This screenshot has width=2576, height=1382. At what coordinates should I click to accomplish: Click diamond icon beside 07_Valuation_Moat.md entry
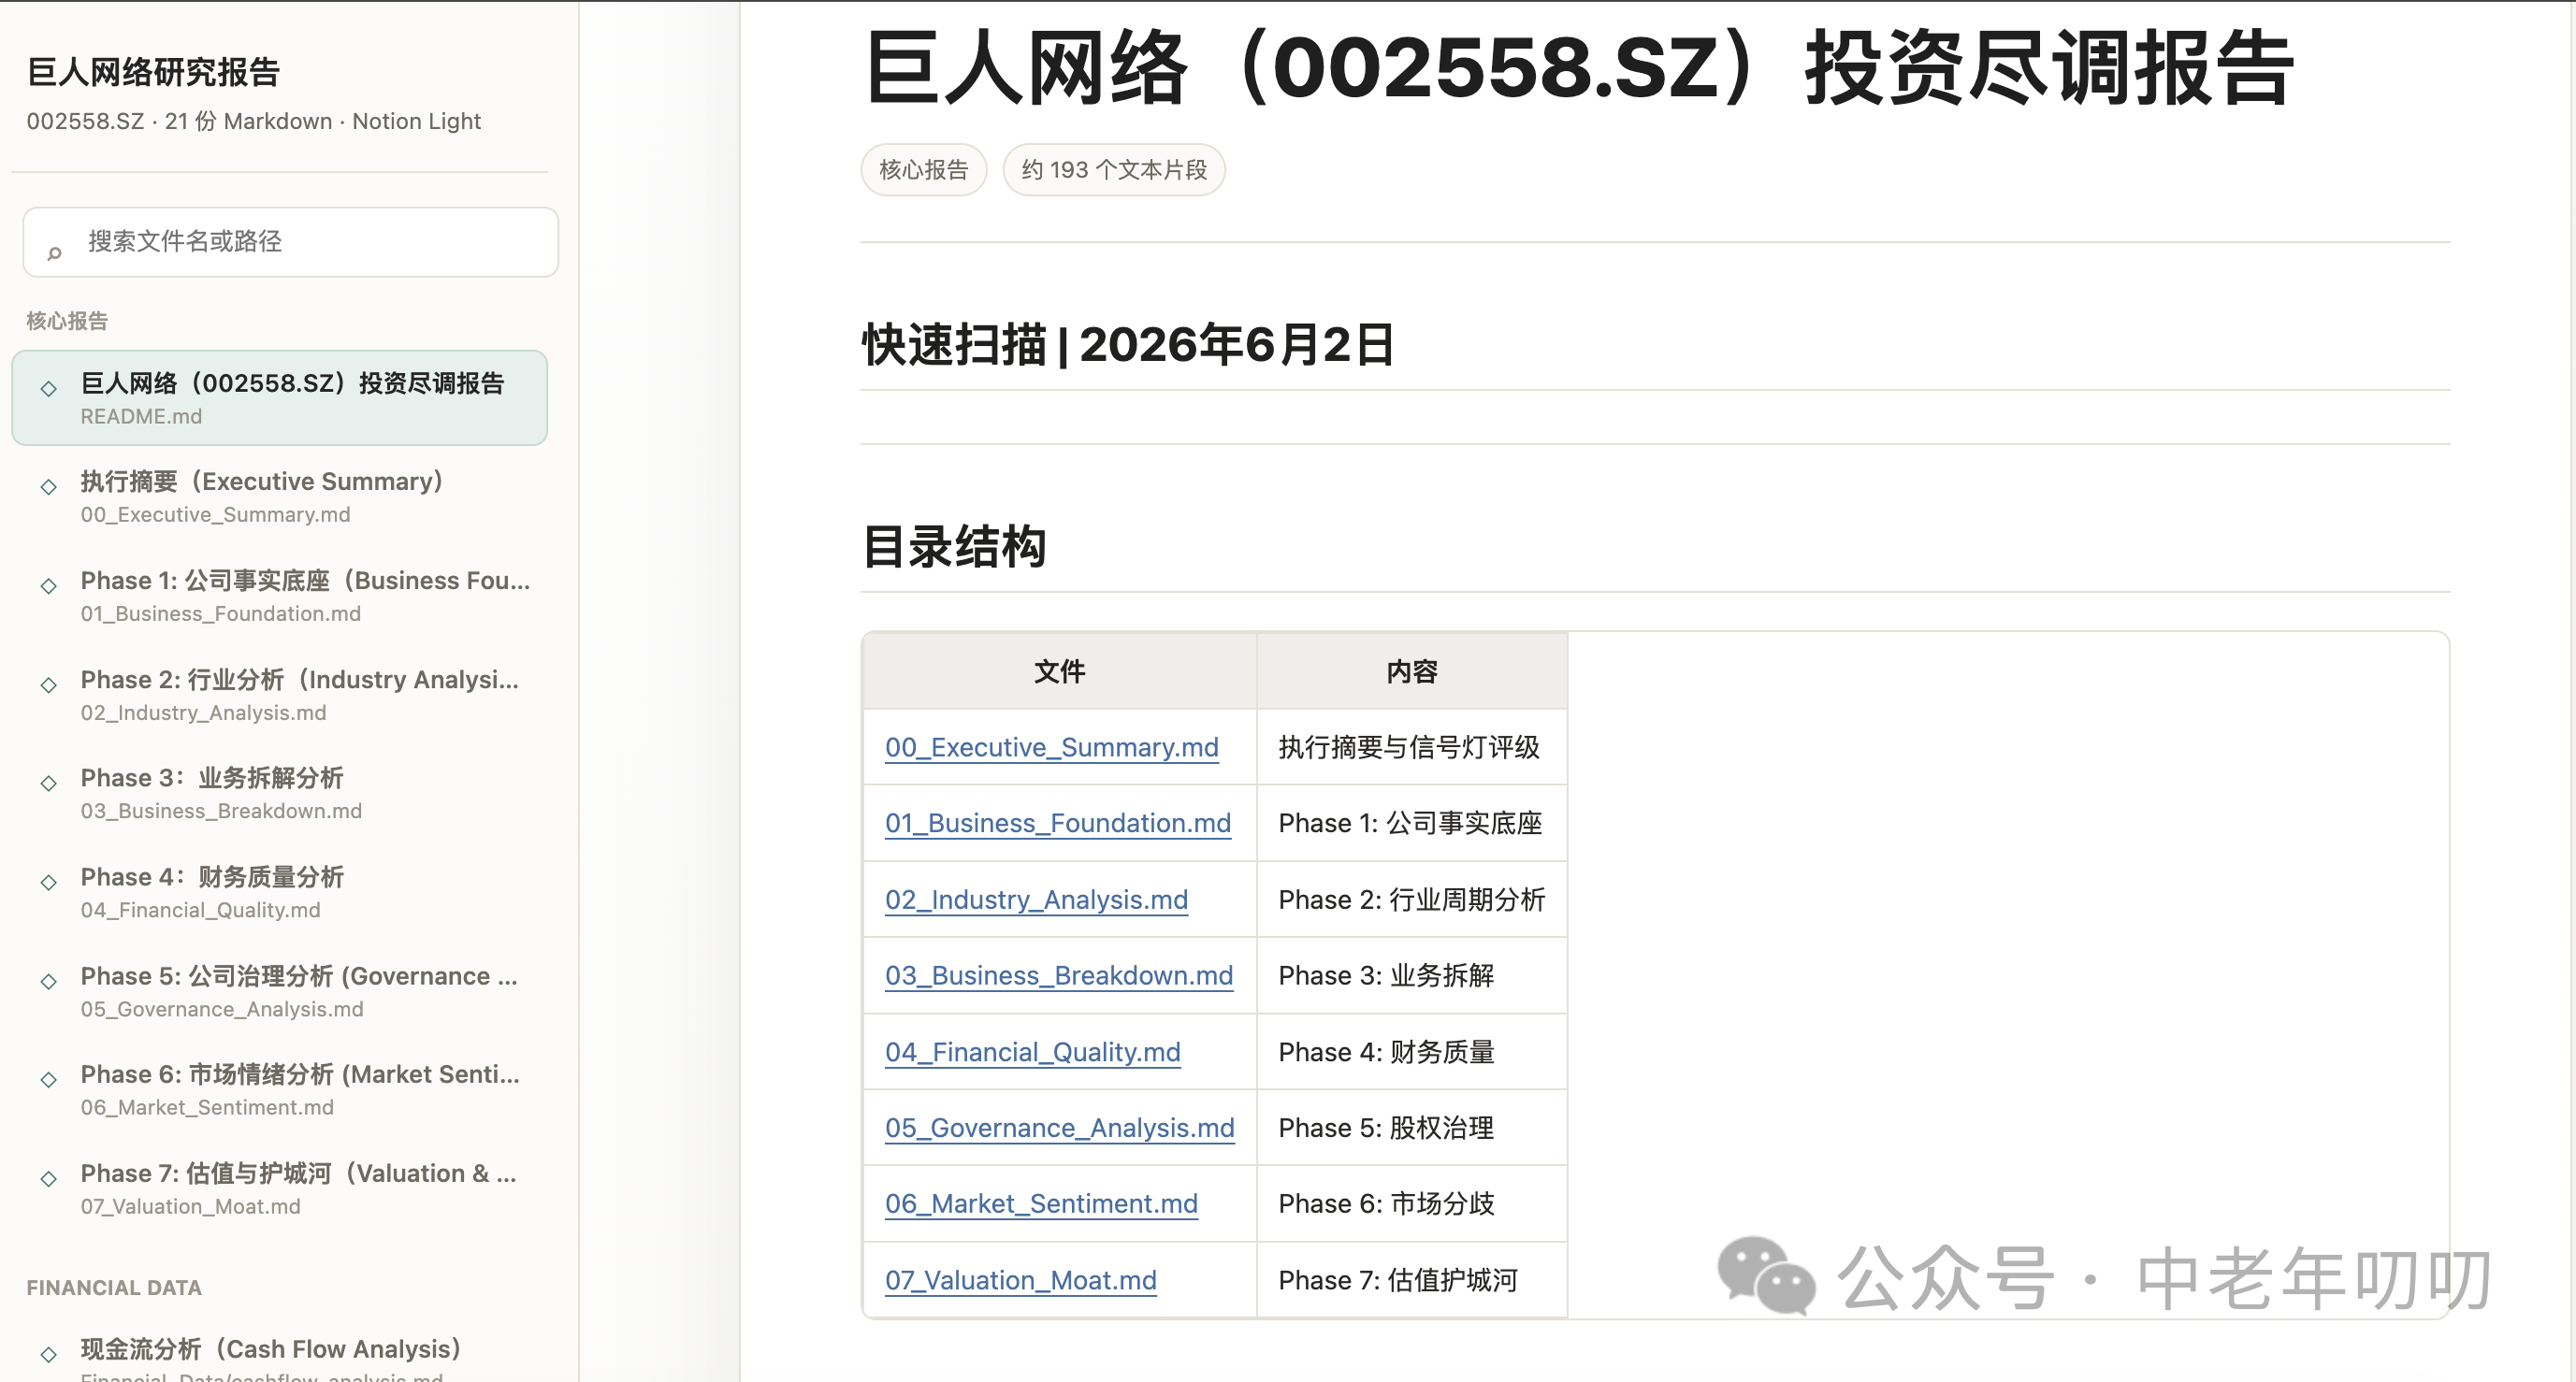point(48,1178)
